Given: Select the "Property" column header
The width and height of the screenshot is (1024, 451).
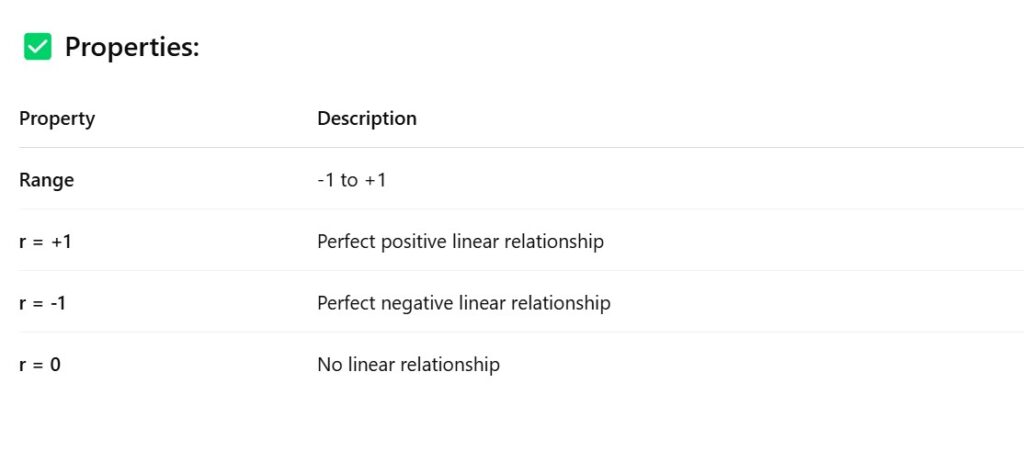Looking at the screenshot, I should coord(57,119).
